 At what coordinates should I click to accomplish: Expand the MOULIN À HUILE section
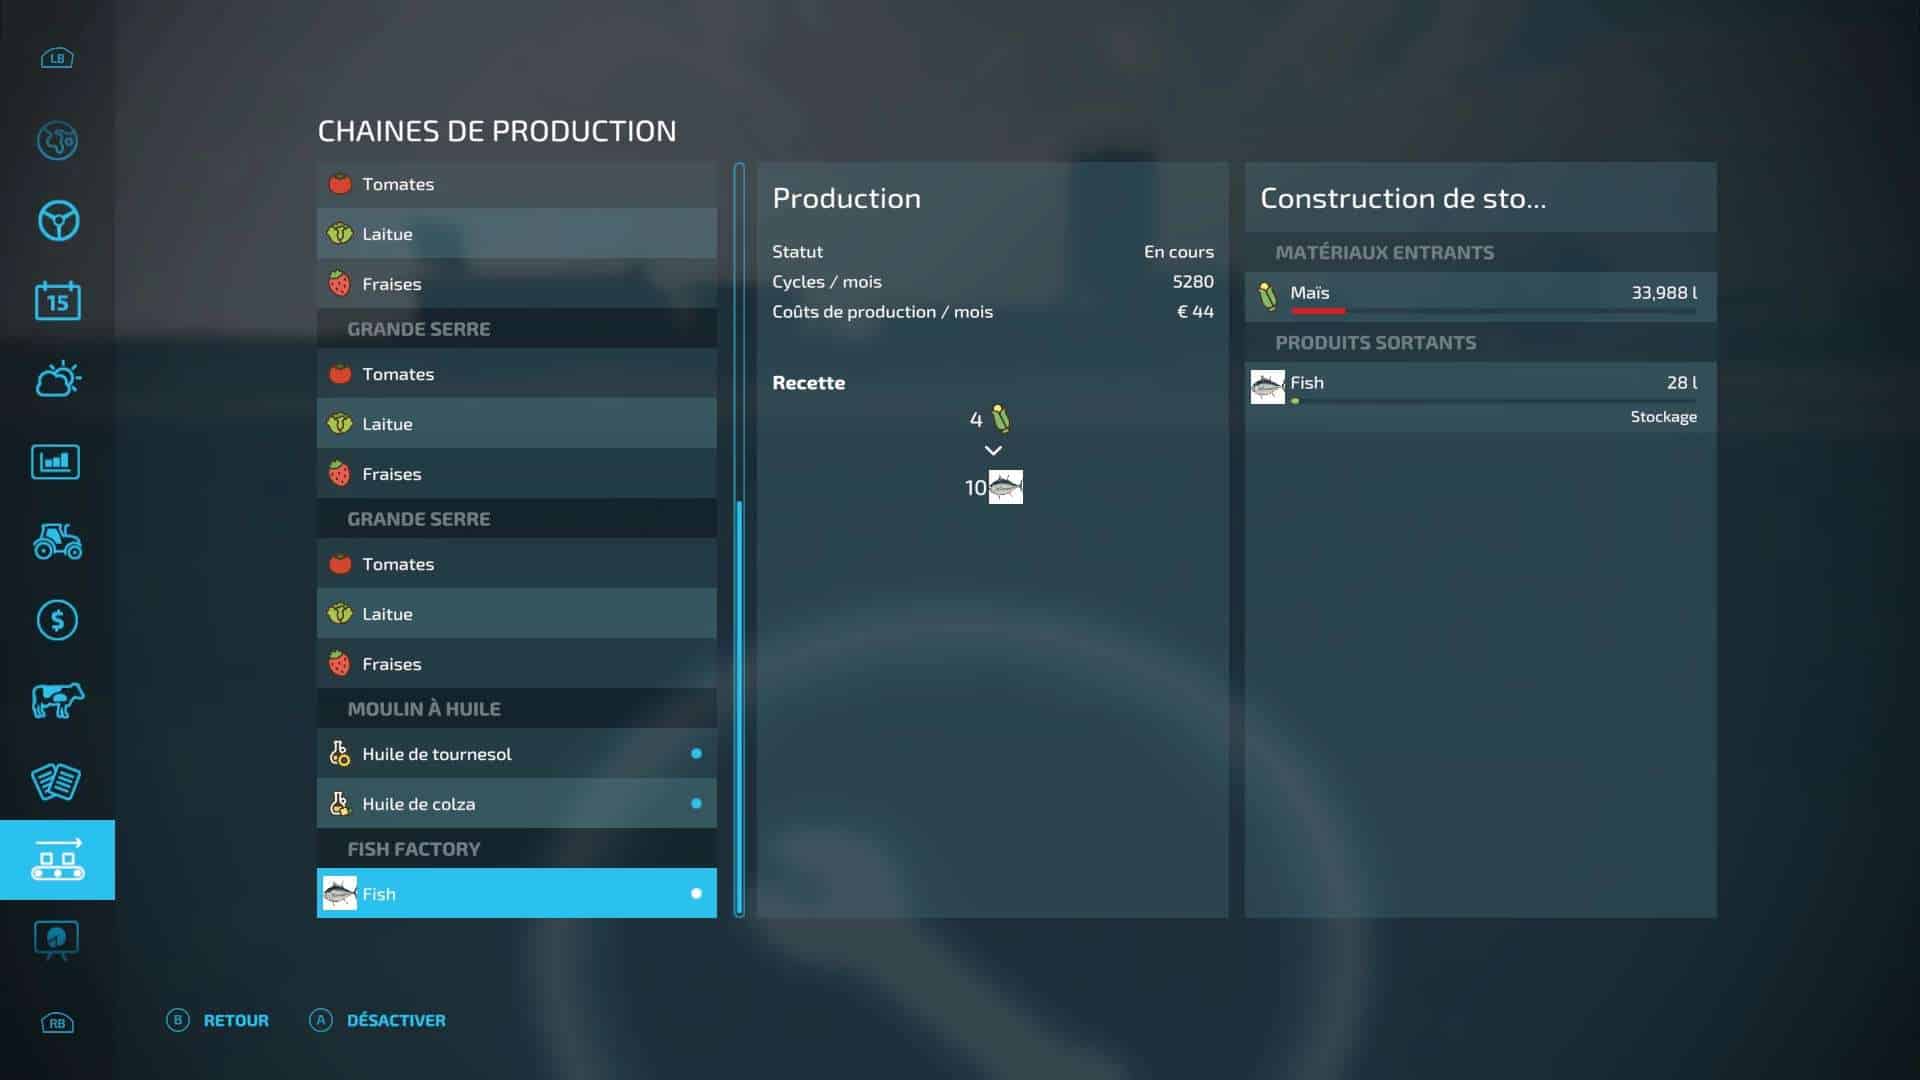(x=516, y=708)
